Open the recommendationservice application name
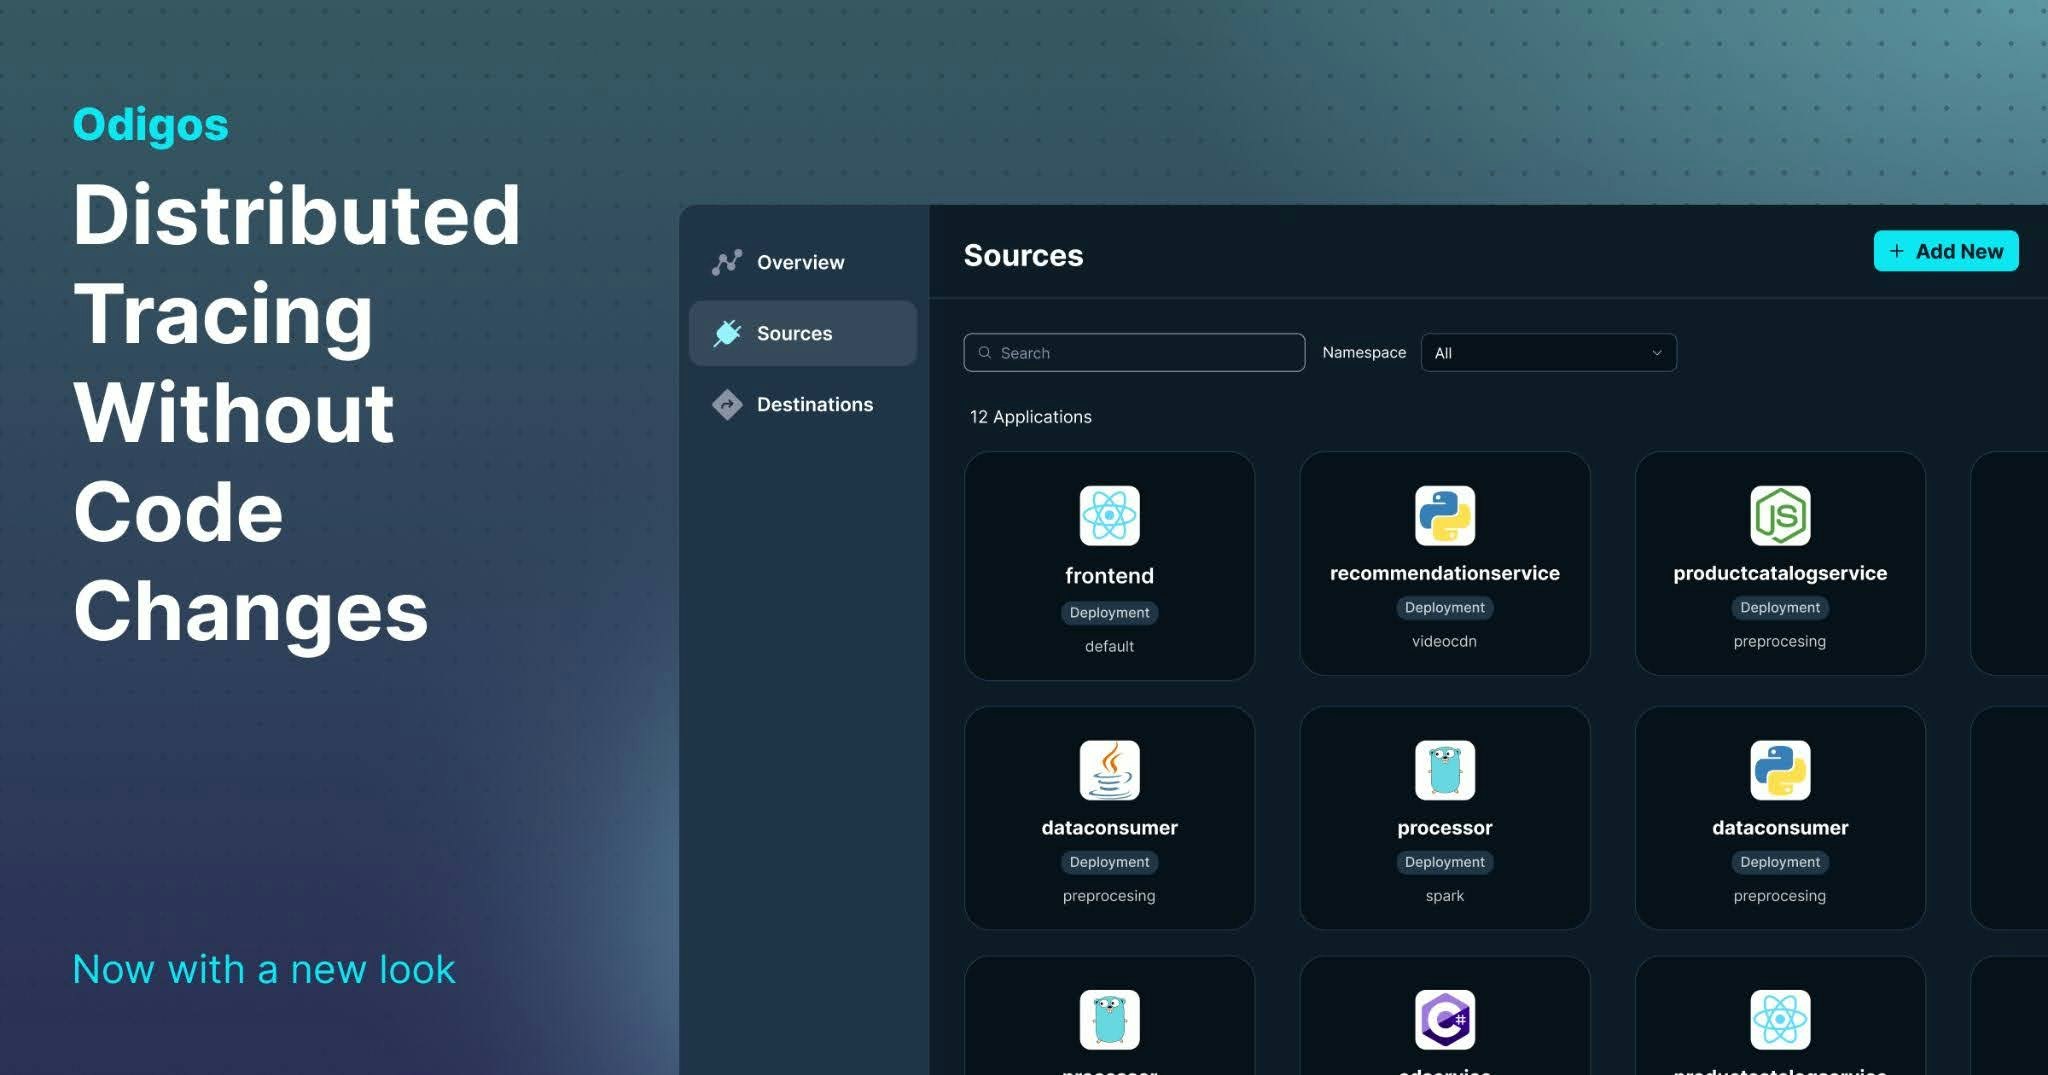Screen dimensions: 2048x1075 1444,573
